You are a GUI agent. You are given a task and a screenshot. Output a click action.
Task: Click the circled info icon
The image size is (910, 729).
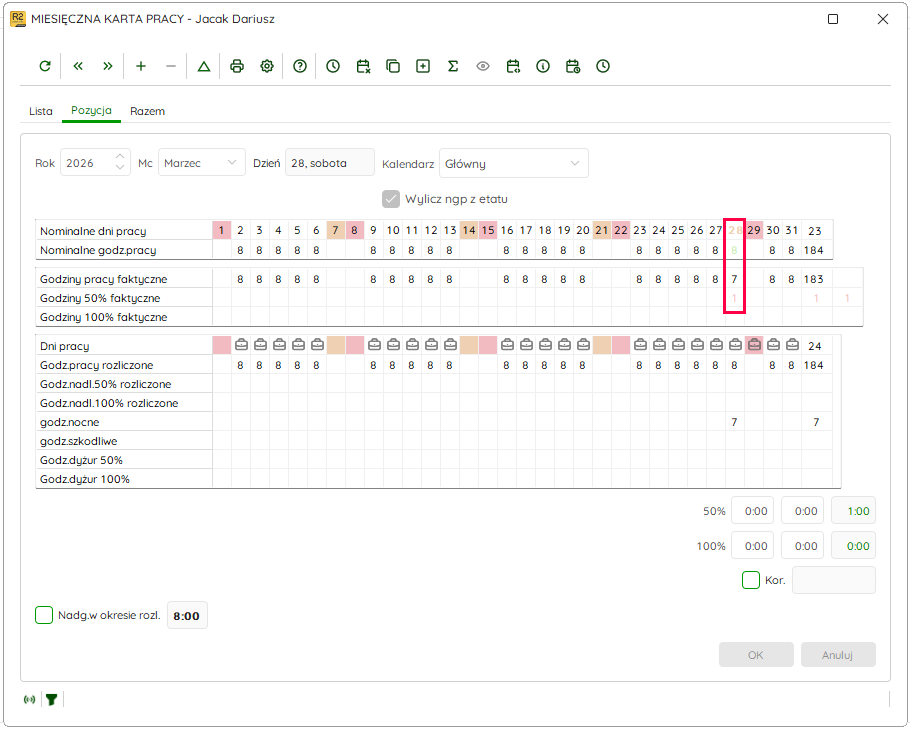pyautogui.click(x=543, y=66)
